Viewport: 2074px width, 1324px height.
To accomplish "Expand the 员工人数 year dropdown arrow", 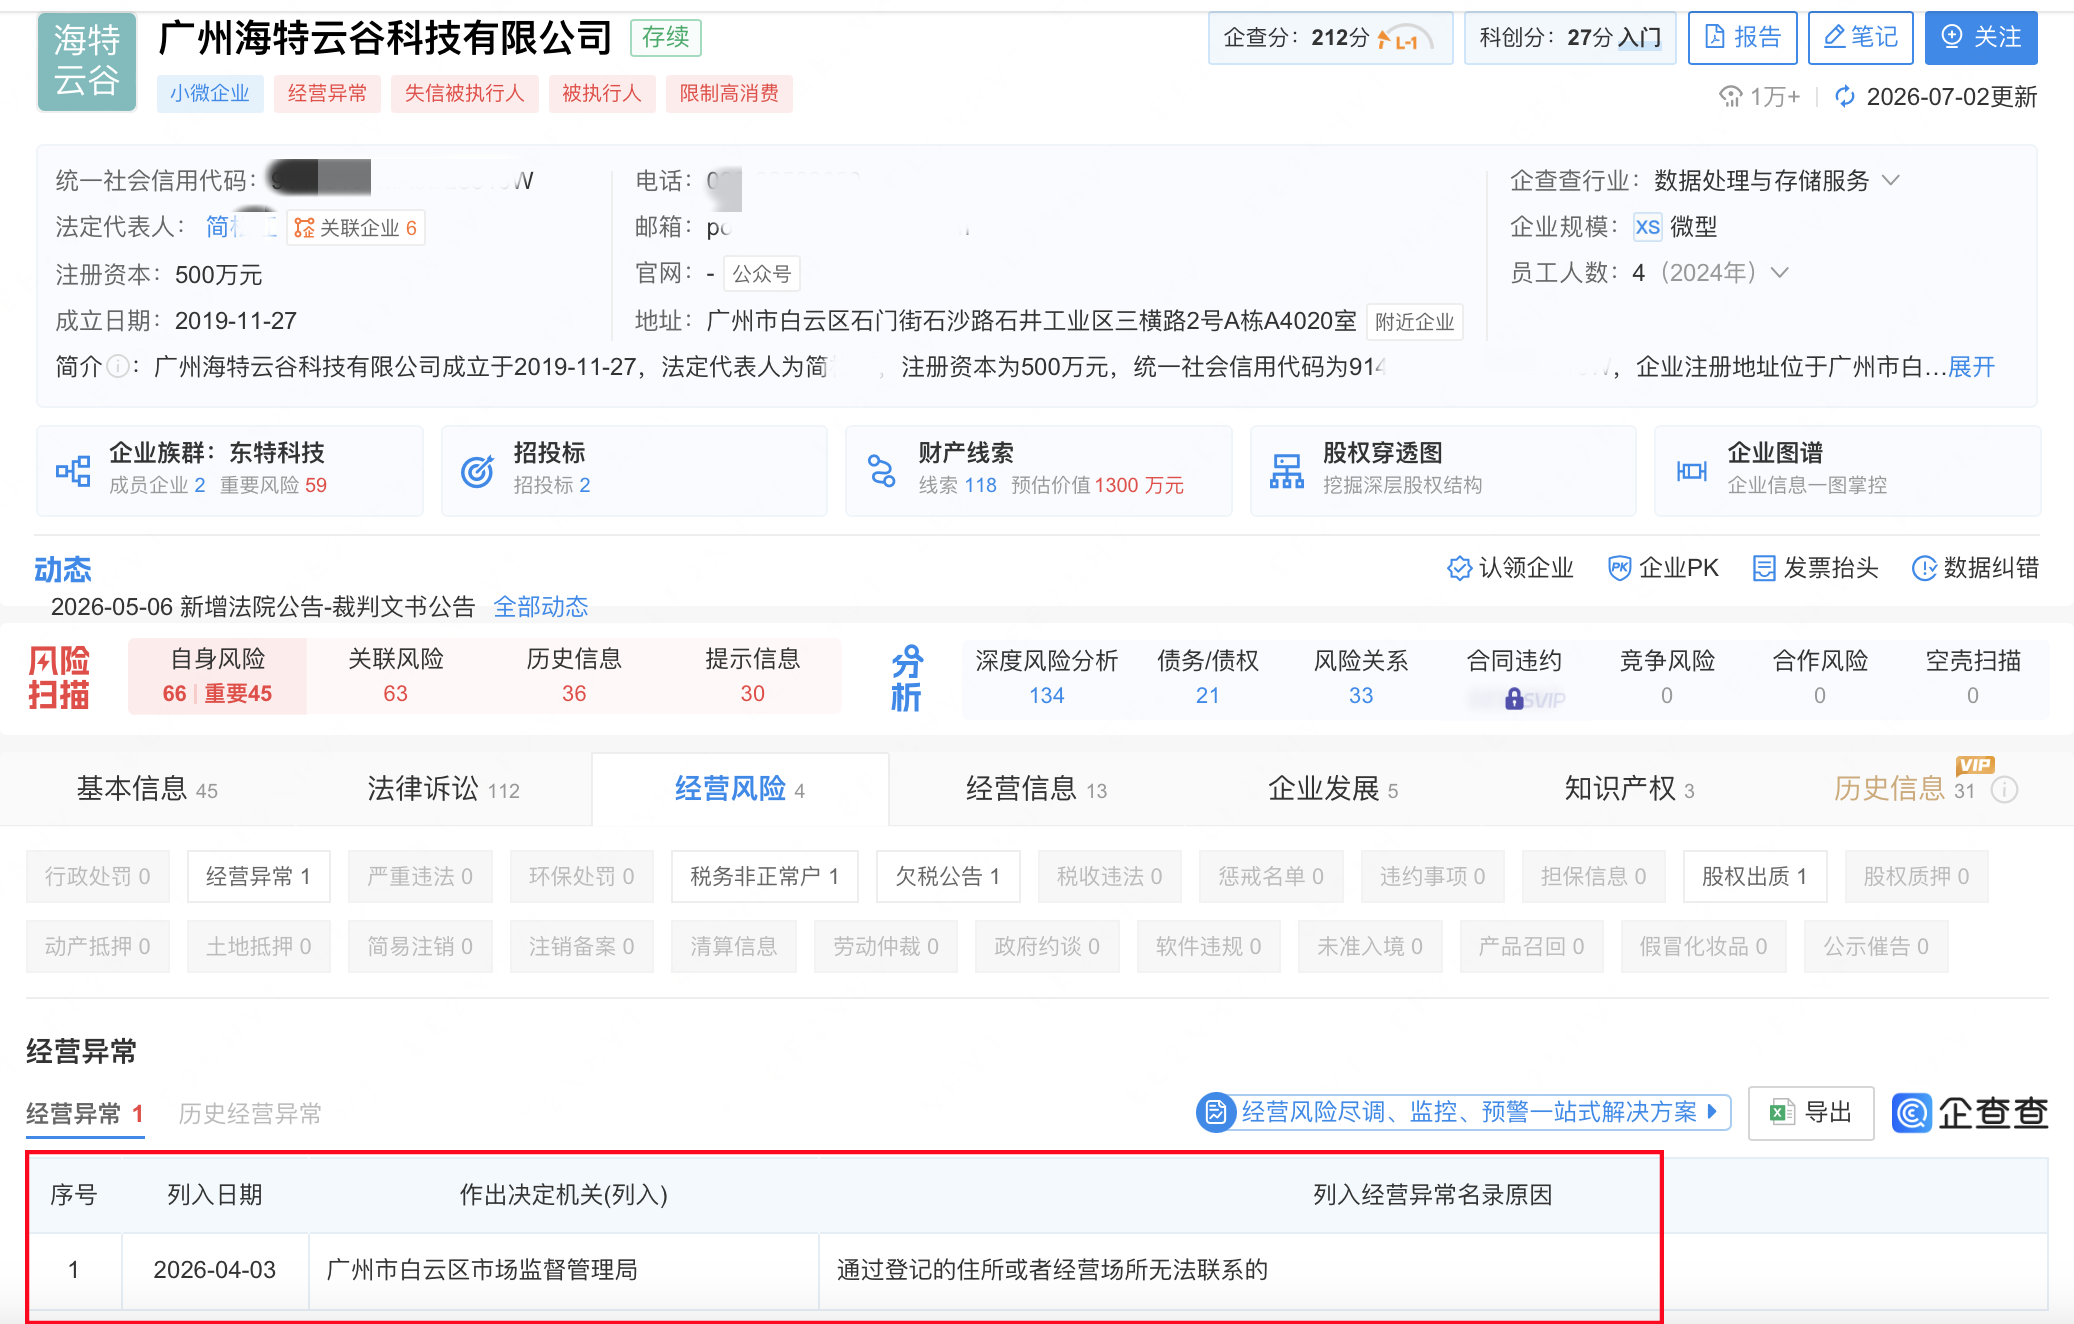I will (x=1779, y=272).
